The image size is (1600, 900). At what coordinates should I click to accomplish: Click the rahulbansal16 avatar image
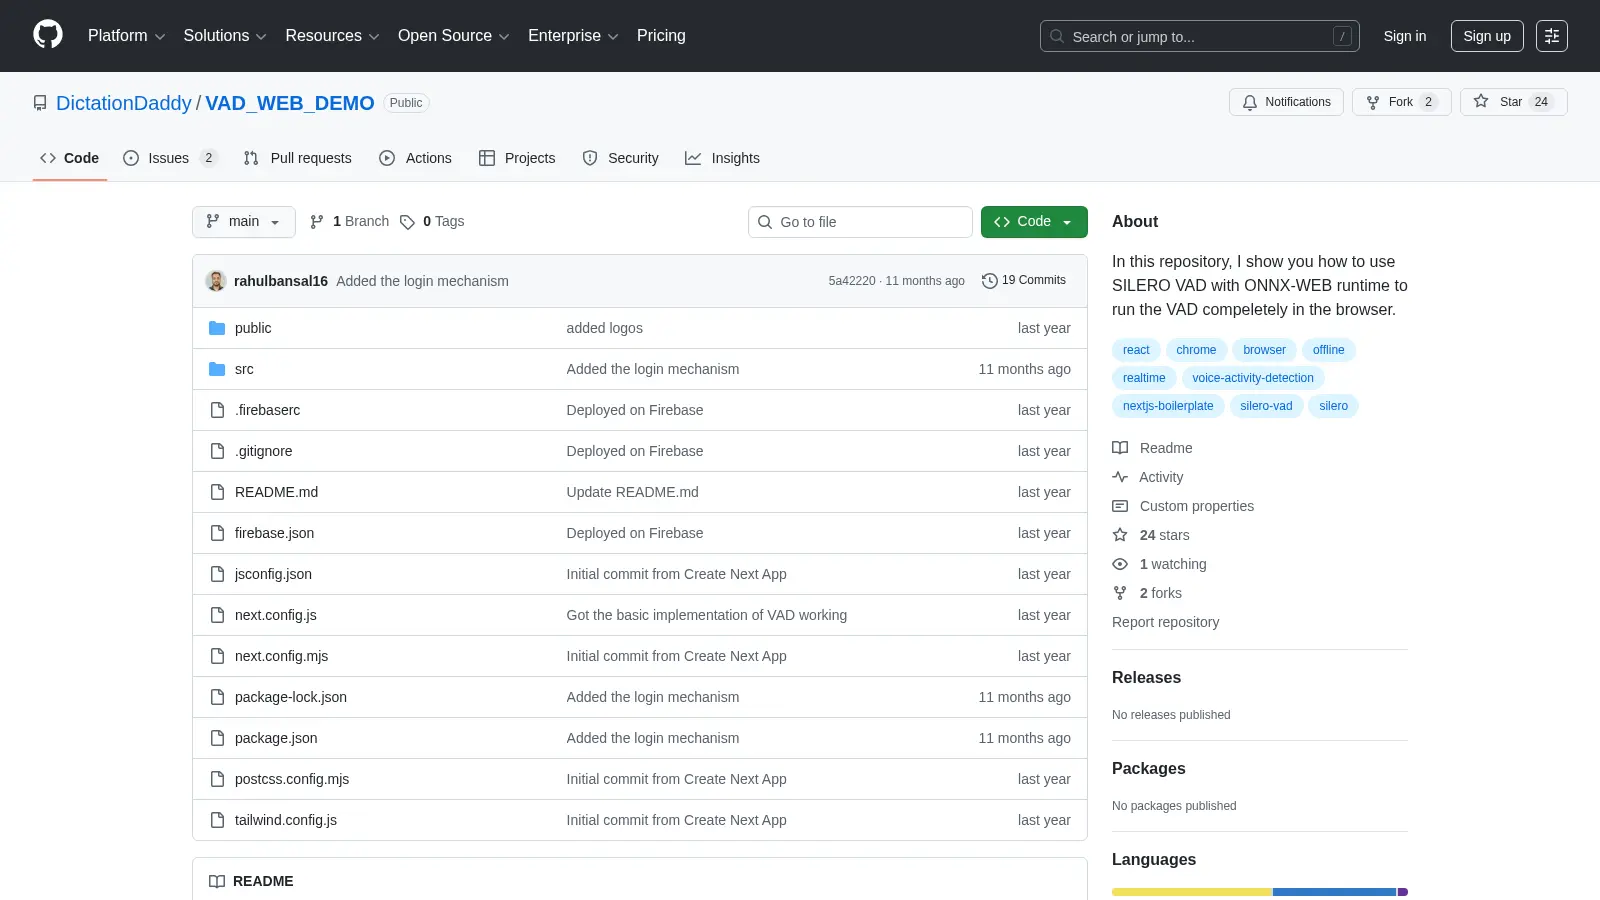coord(216,281)
